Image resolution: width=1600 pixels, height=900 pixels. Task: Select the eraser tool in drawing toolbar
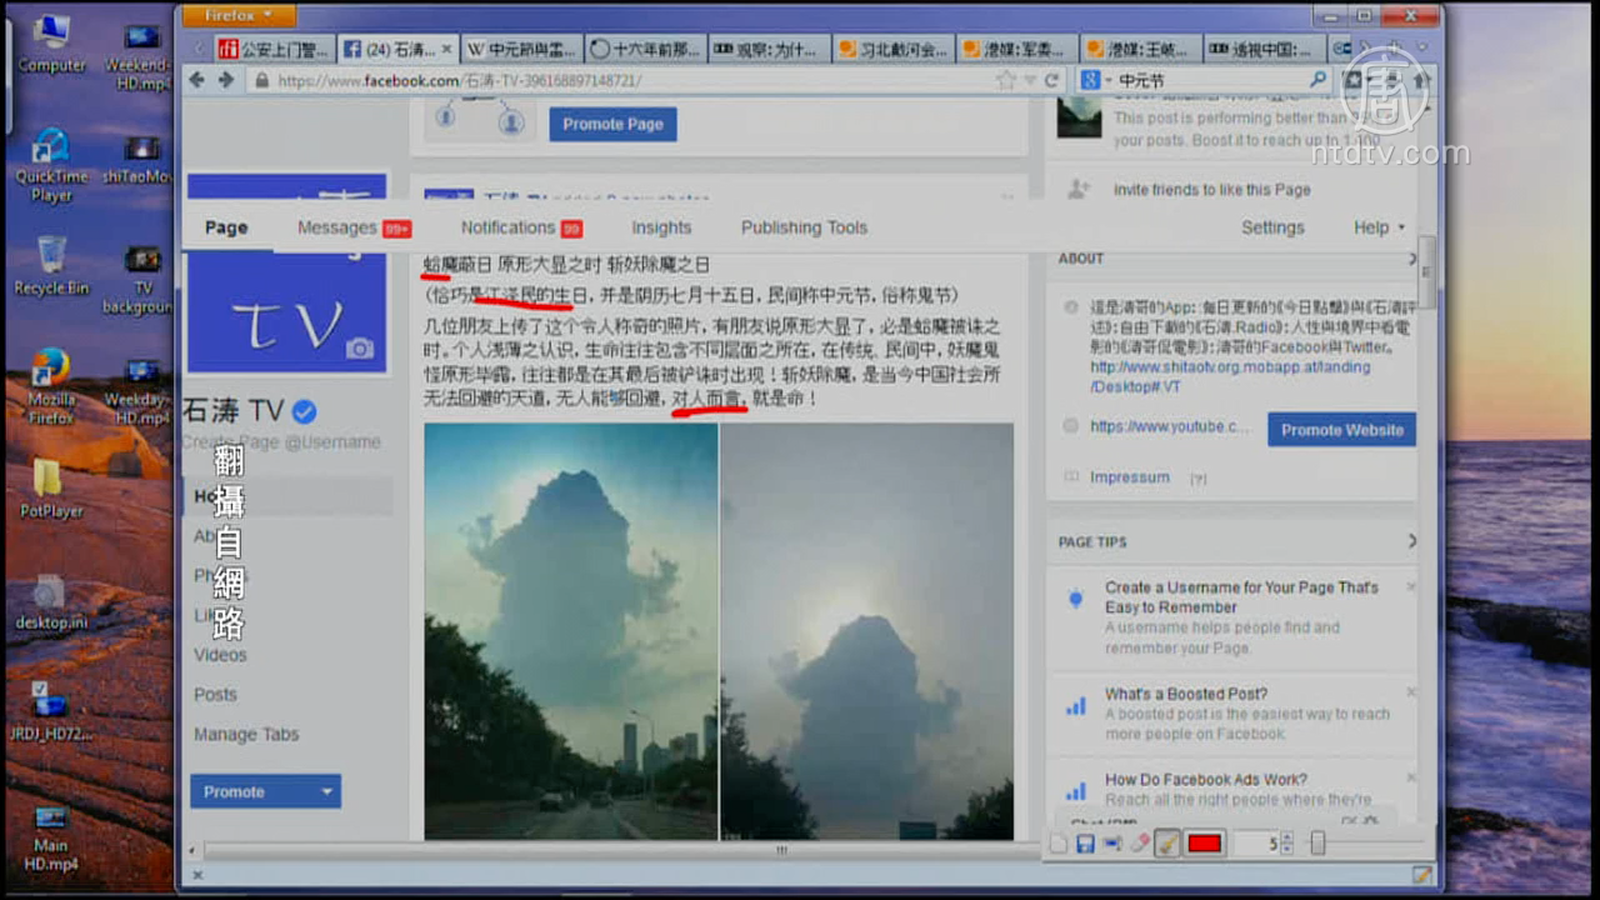1140,844
